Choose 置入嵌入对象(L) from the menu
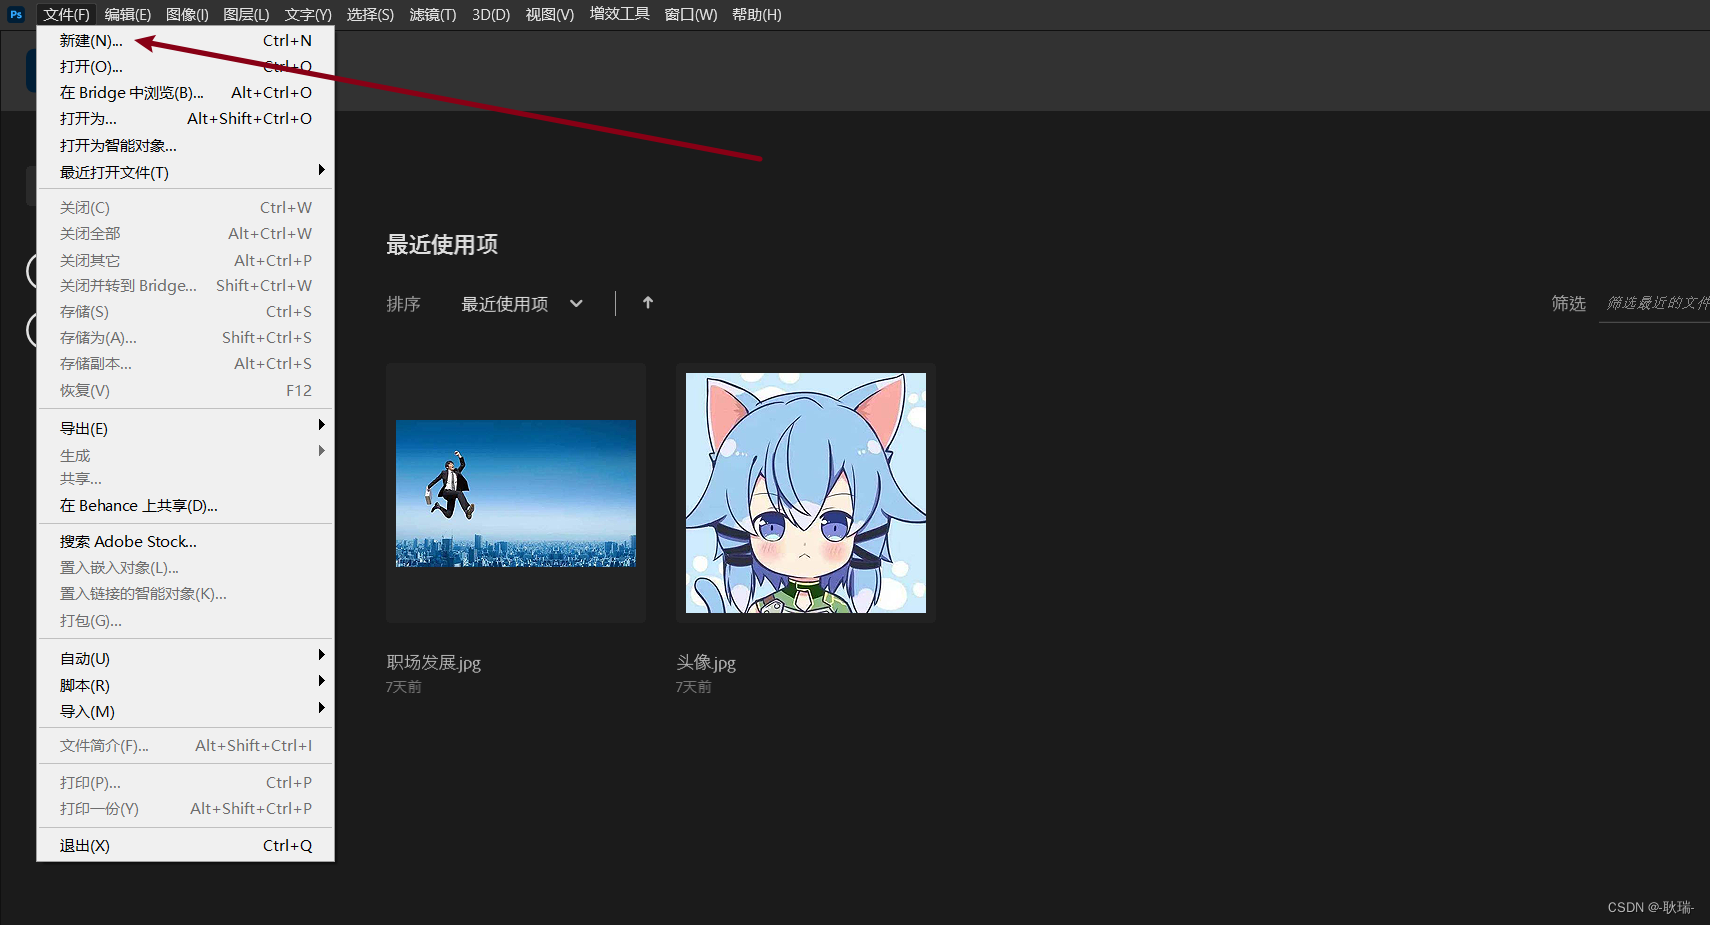This screenshot has width=1710, height=925. (x=118, y=567)
